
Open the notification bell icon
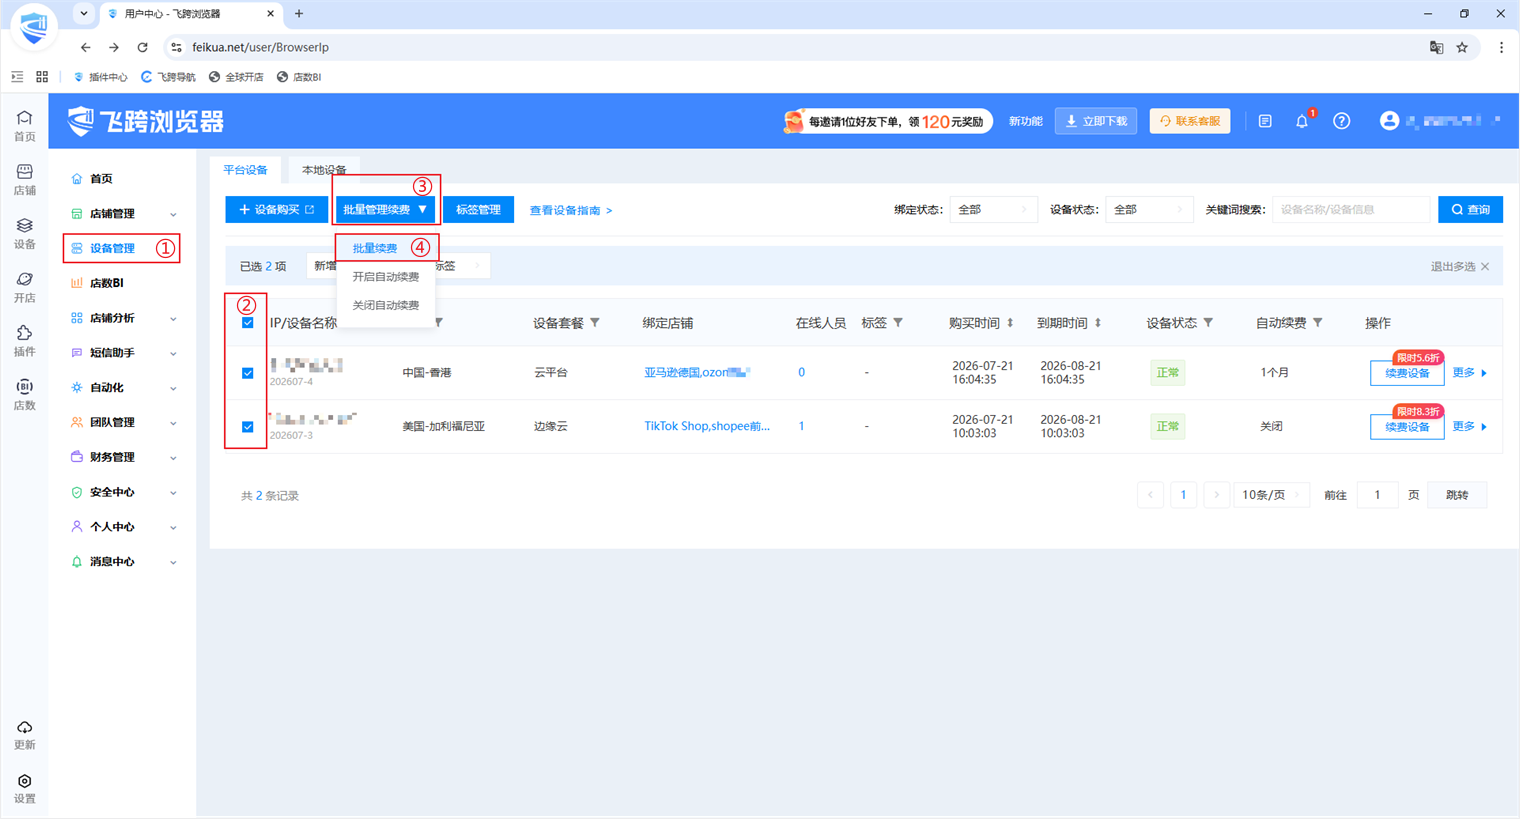(x=1301, y=121)
